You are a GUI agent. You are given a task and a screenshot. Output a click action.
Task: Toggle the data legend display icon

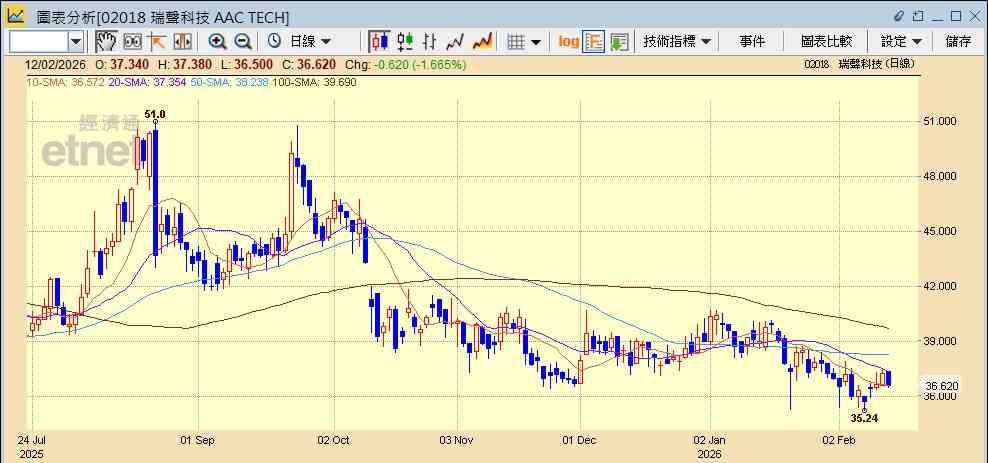(x=594, y=42)
